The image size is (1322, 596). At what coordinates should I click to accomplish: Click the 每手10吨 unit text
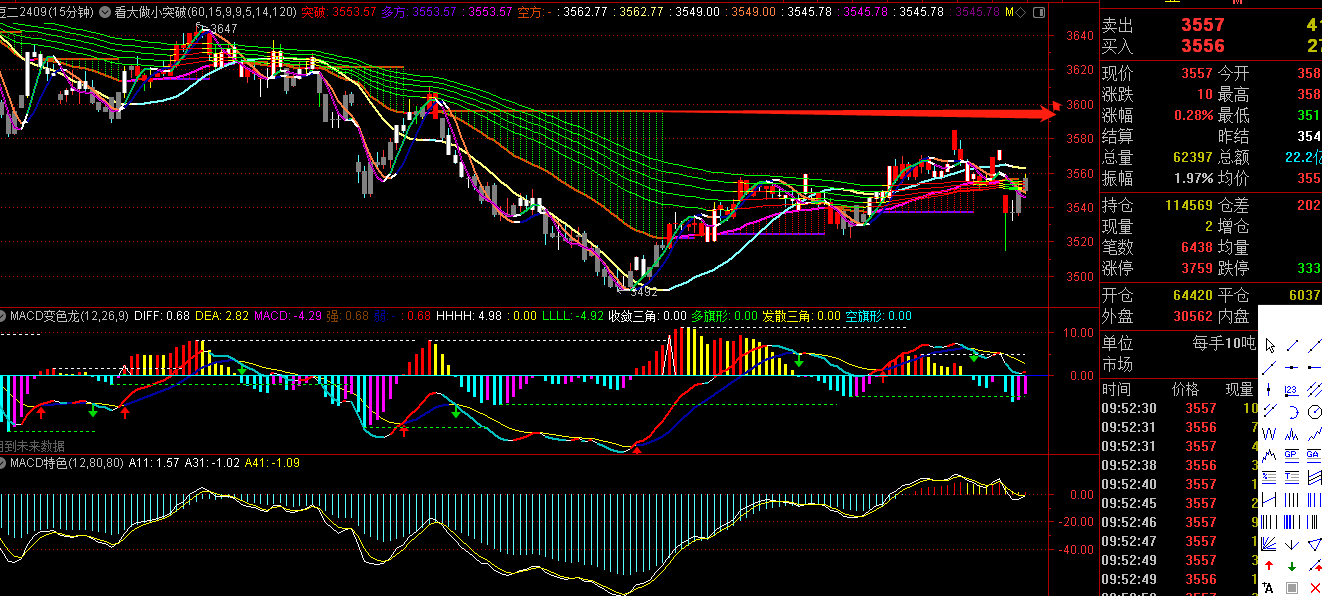click(x=1223, y=343)
